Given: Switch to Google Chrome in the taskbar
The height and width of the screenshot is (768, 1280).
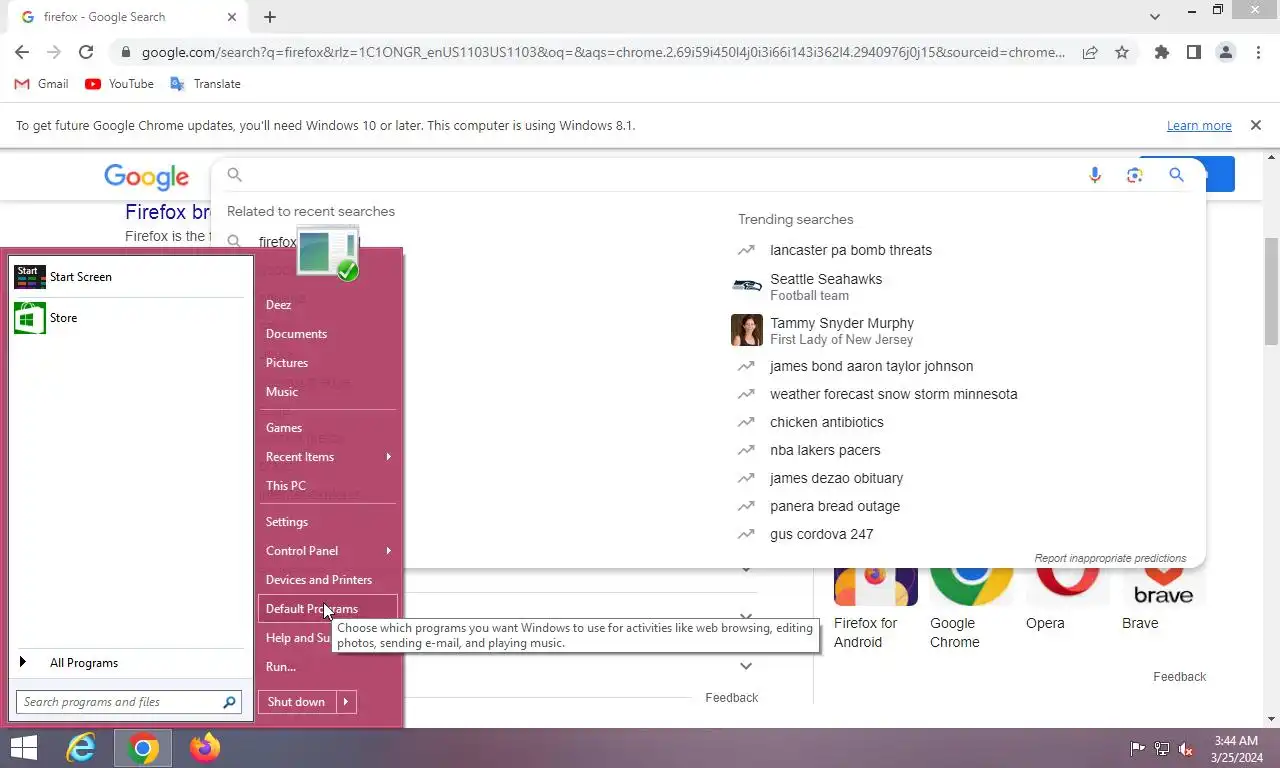Looking at the screenshot, I should pos(143,748).
